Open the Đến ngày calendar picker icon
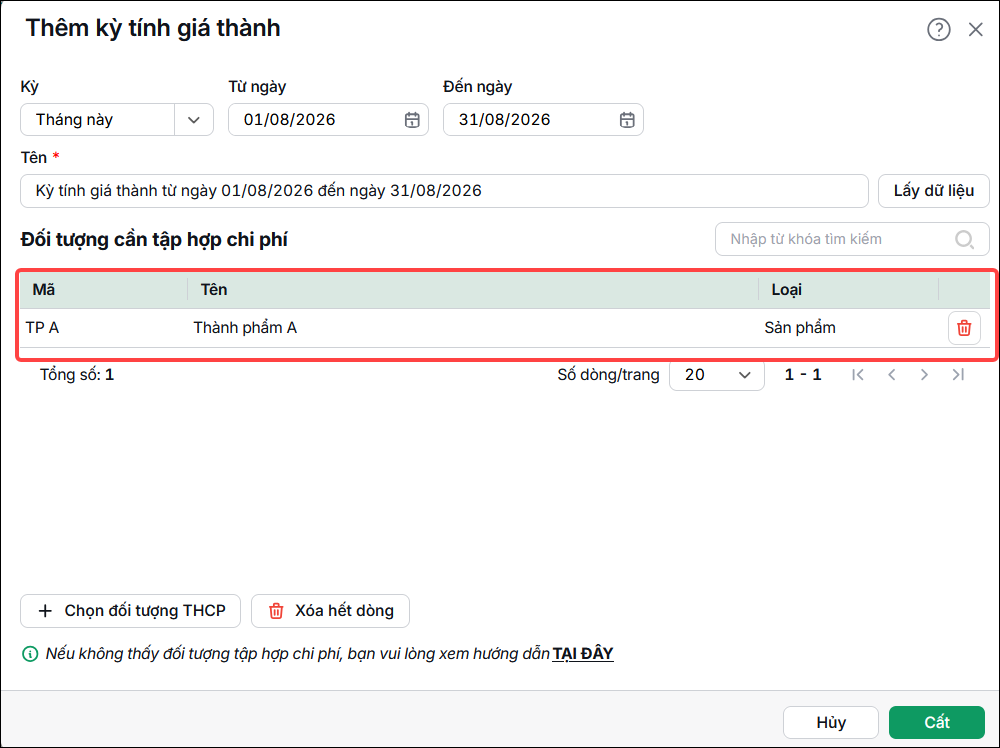The width and height of the screenshot is (1000, 748). 627,120
